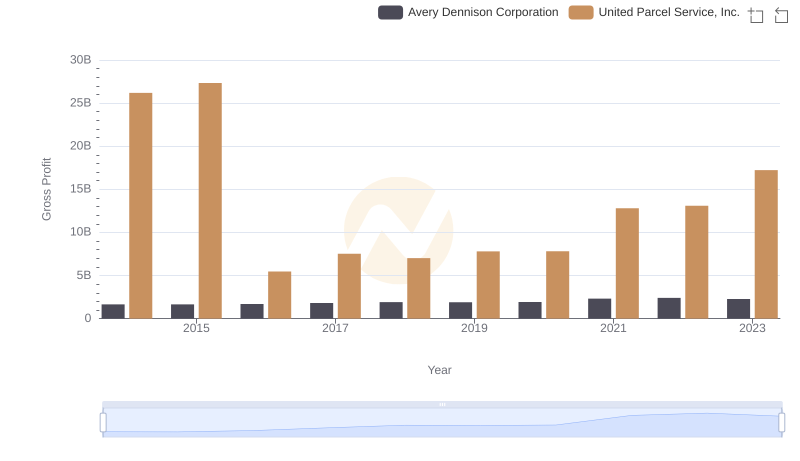The image size is (800, 461).
Task: Click the 5B y-axis label
Action: coord(84,275)
